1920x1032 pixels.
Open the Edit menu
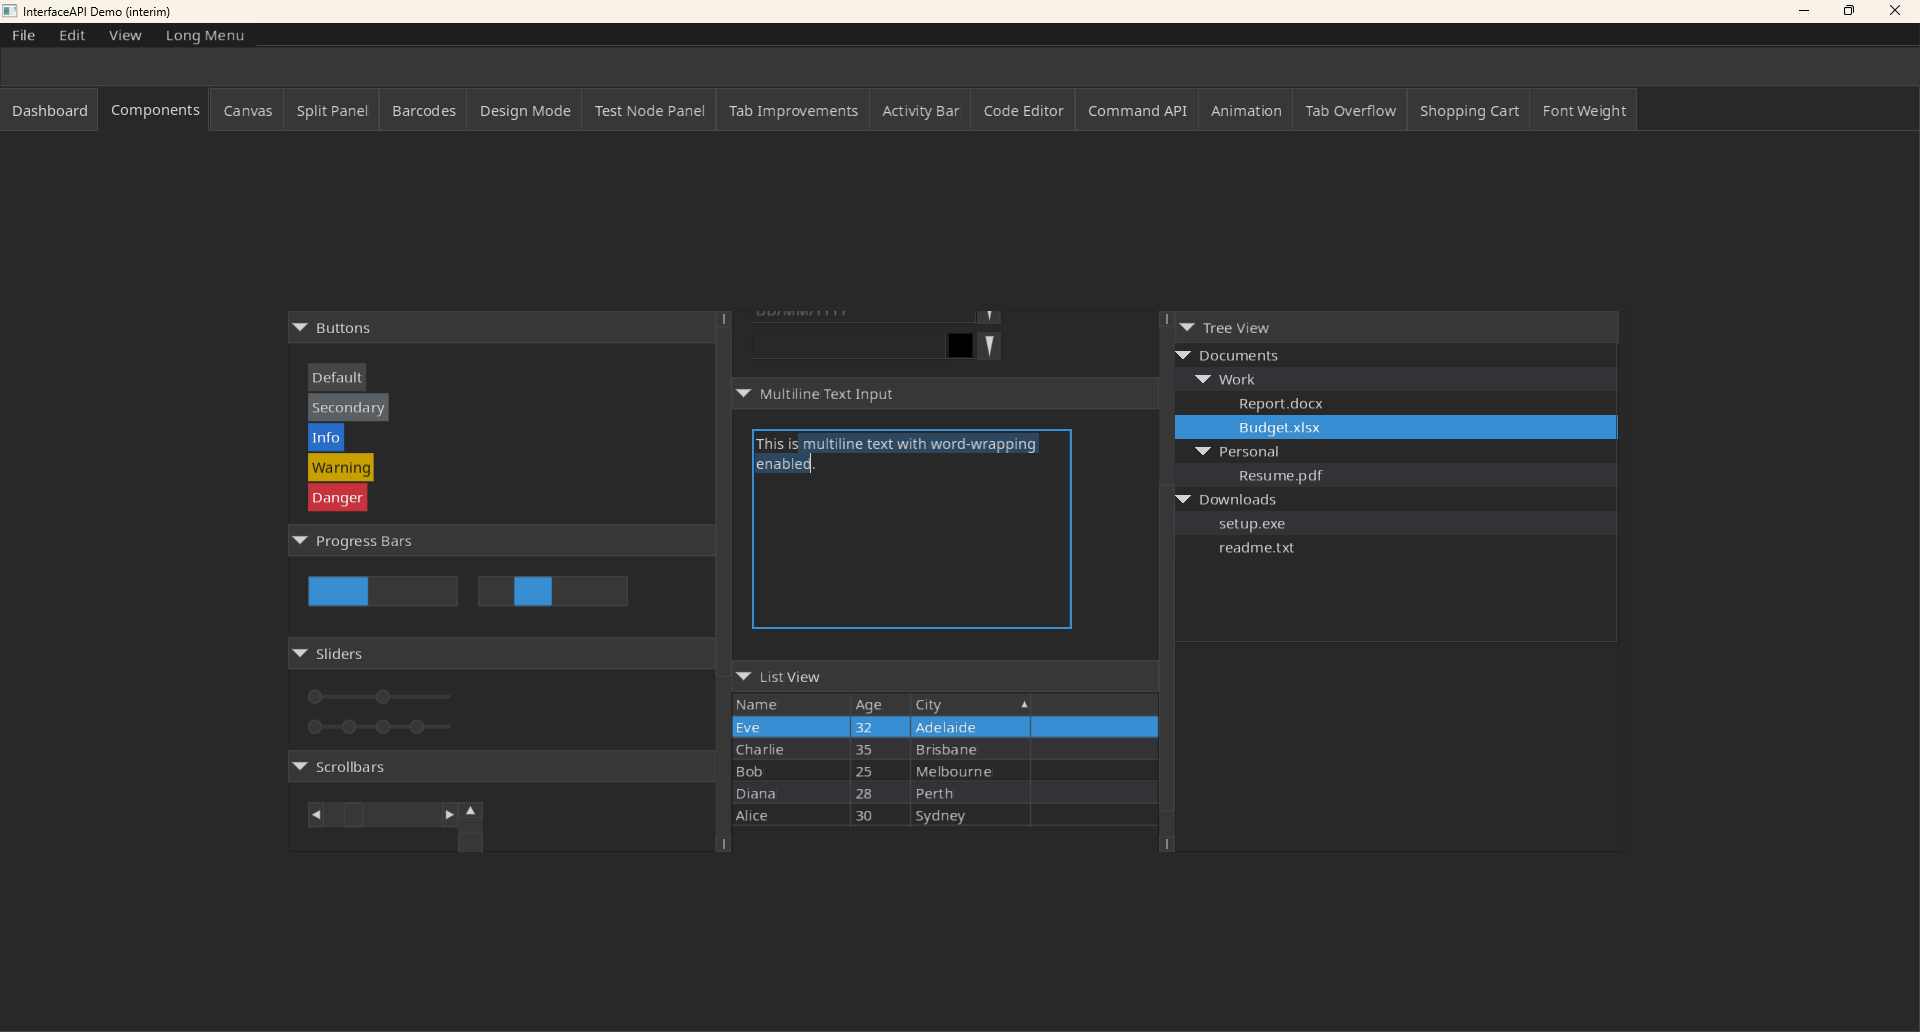click(72, 35)
